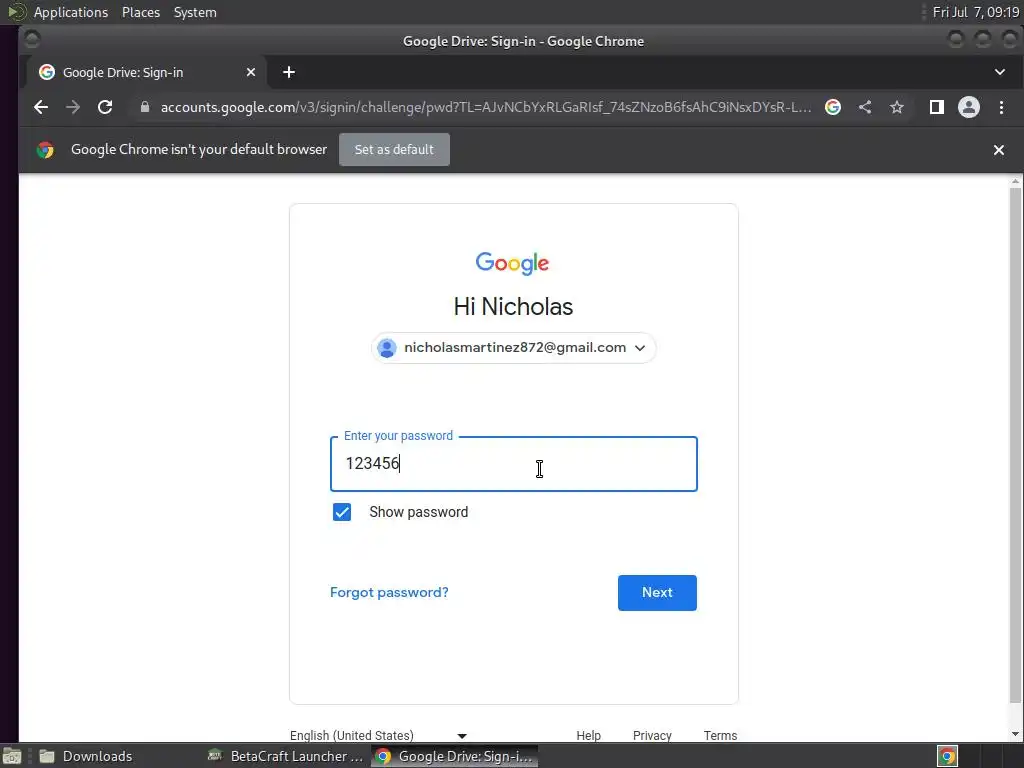This screenshot has width=1024, height=768.
Task: Click Set as default button
Action: tap(394, 150)
